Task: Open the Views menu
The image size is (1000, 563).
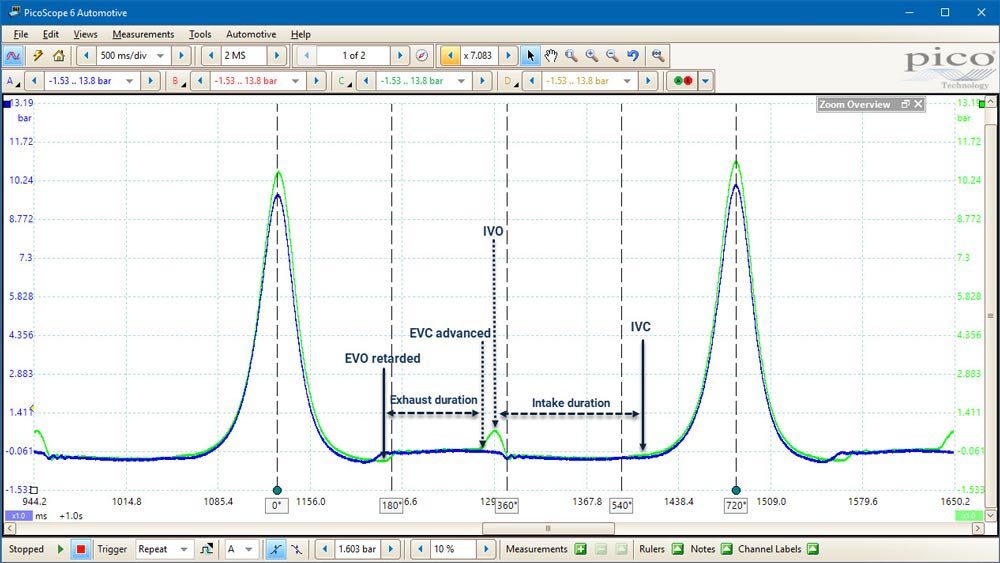Action: 85,34
